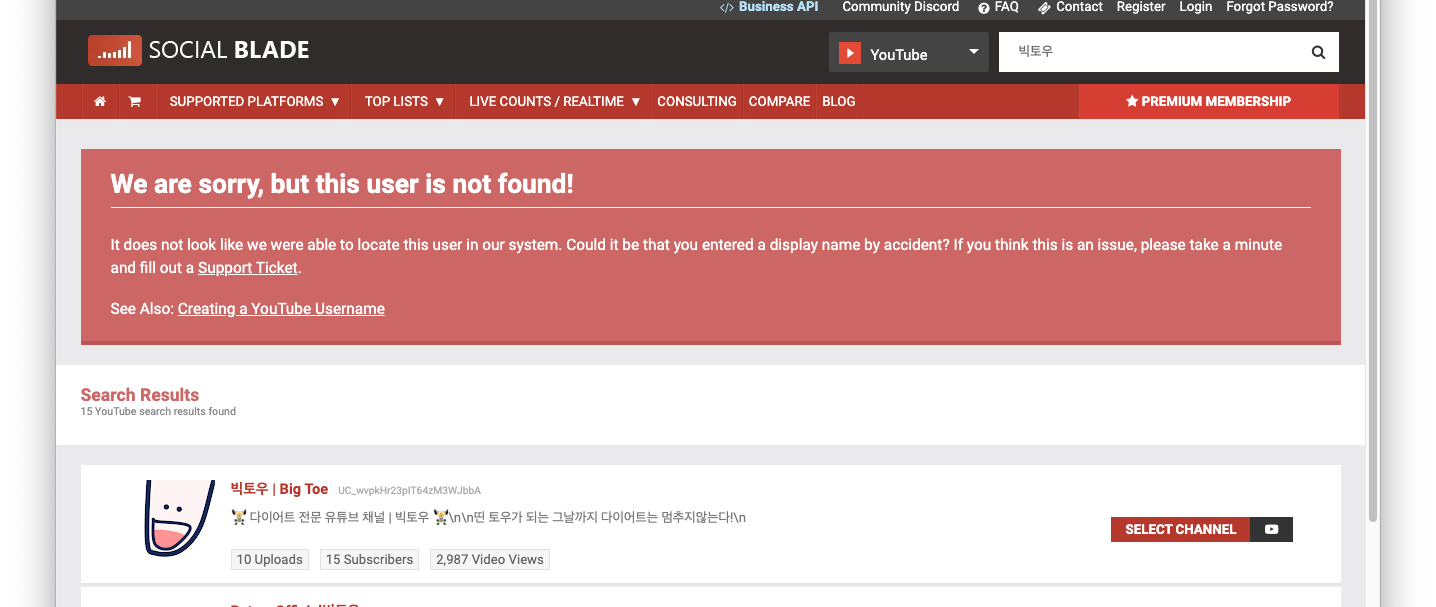
Task: Open the FAQ link
Action: 998,7
